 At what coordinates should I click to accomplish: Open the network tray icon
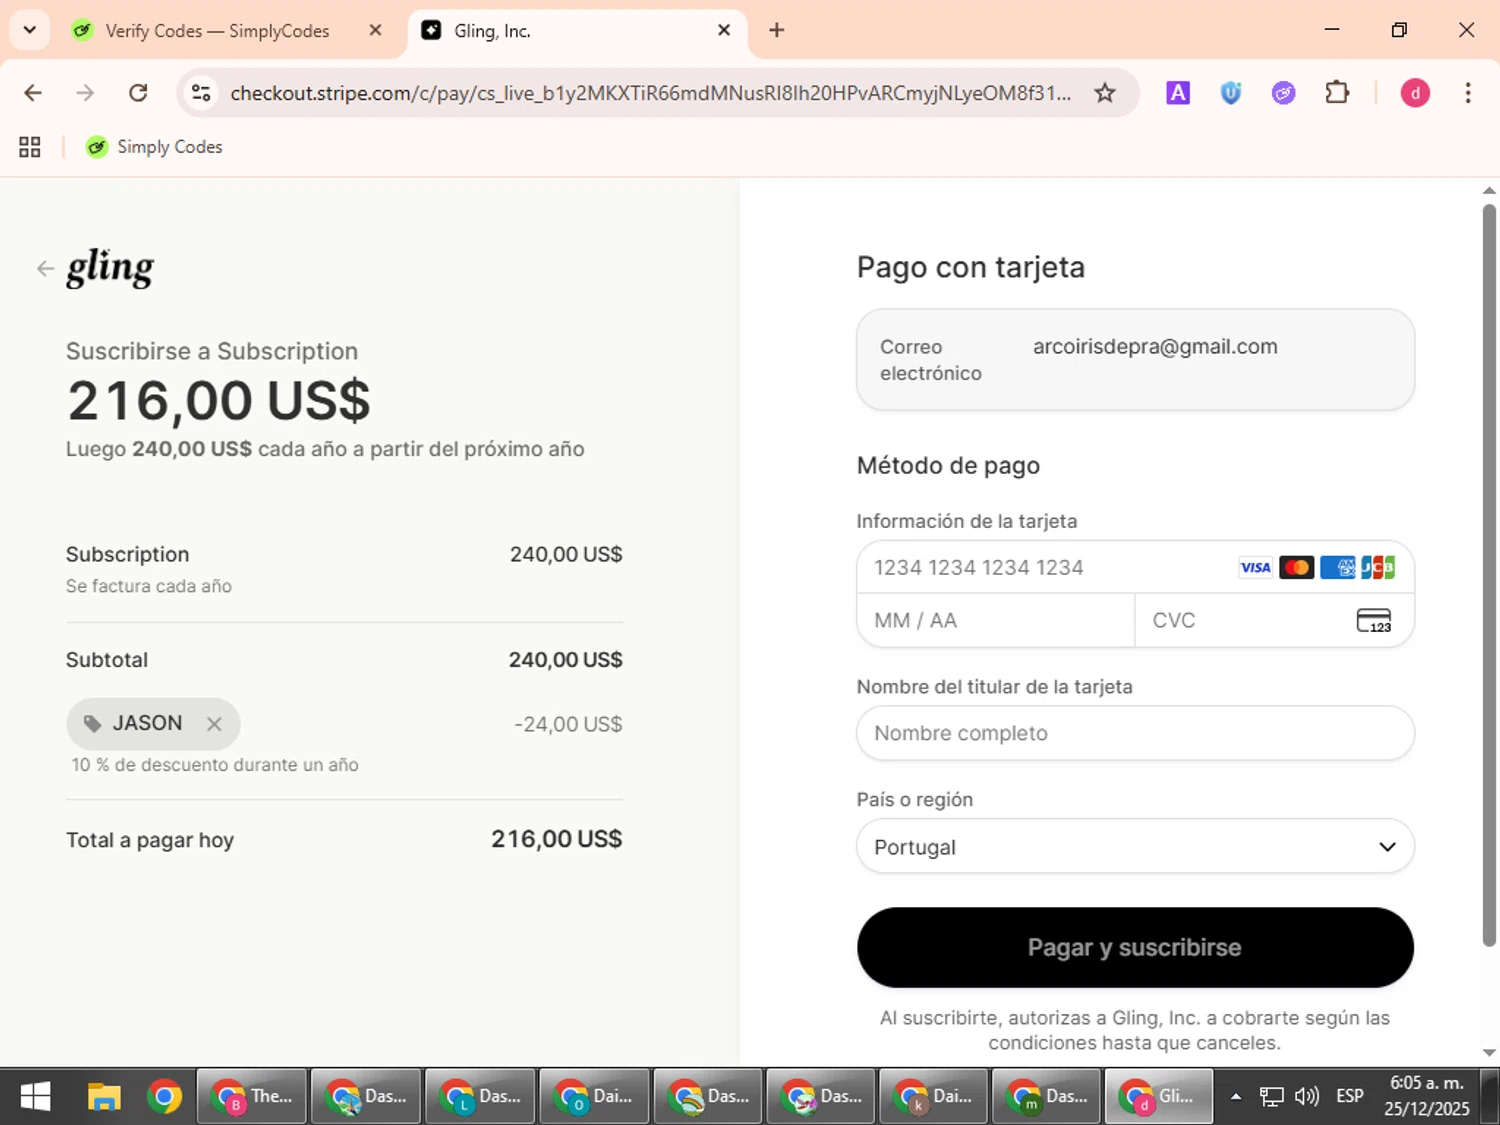tap(1271, 1097)
